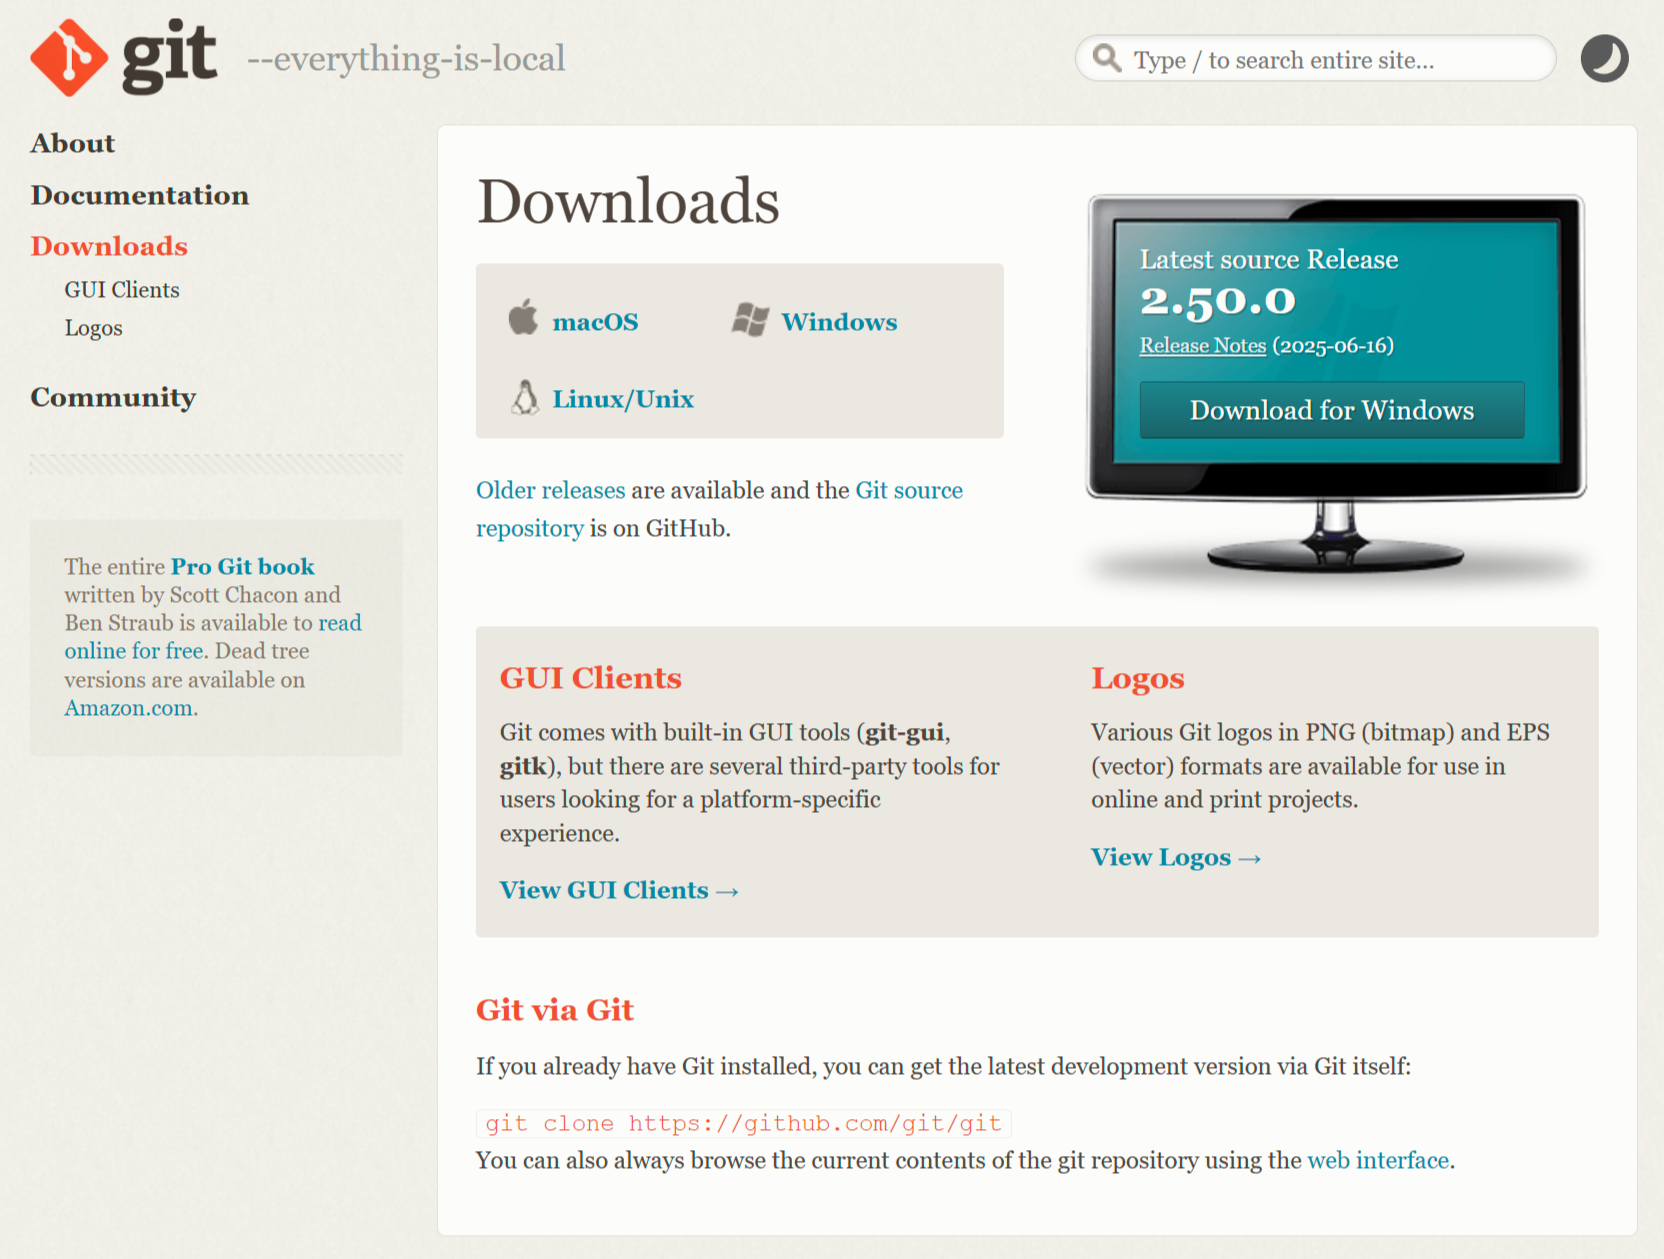Click the git wordmark in header
This screenshot has width=1664, height=1259.
pos(169,57)
